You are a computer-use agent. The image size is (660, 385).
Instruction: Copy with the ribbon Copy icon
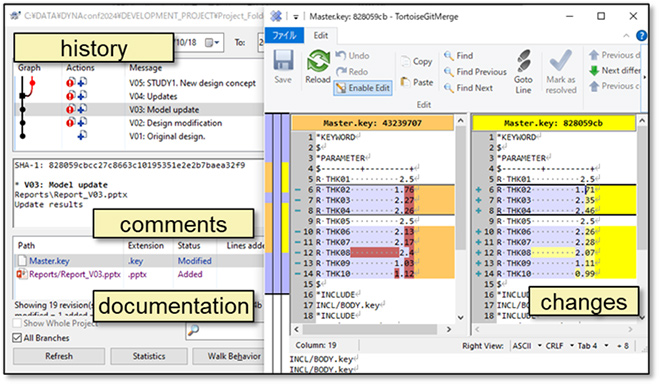pyautogui.click(x=405, y=61)
